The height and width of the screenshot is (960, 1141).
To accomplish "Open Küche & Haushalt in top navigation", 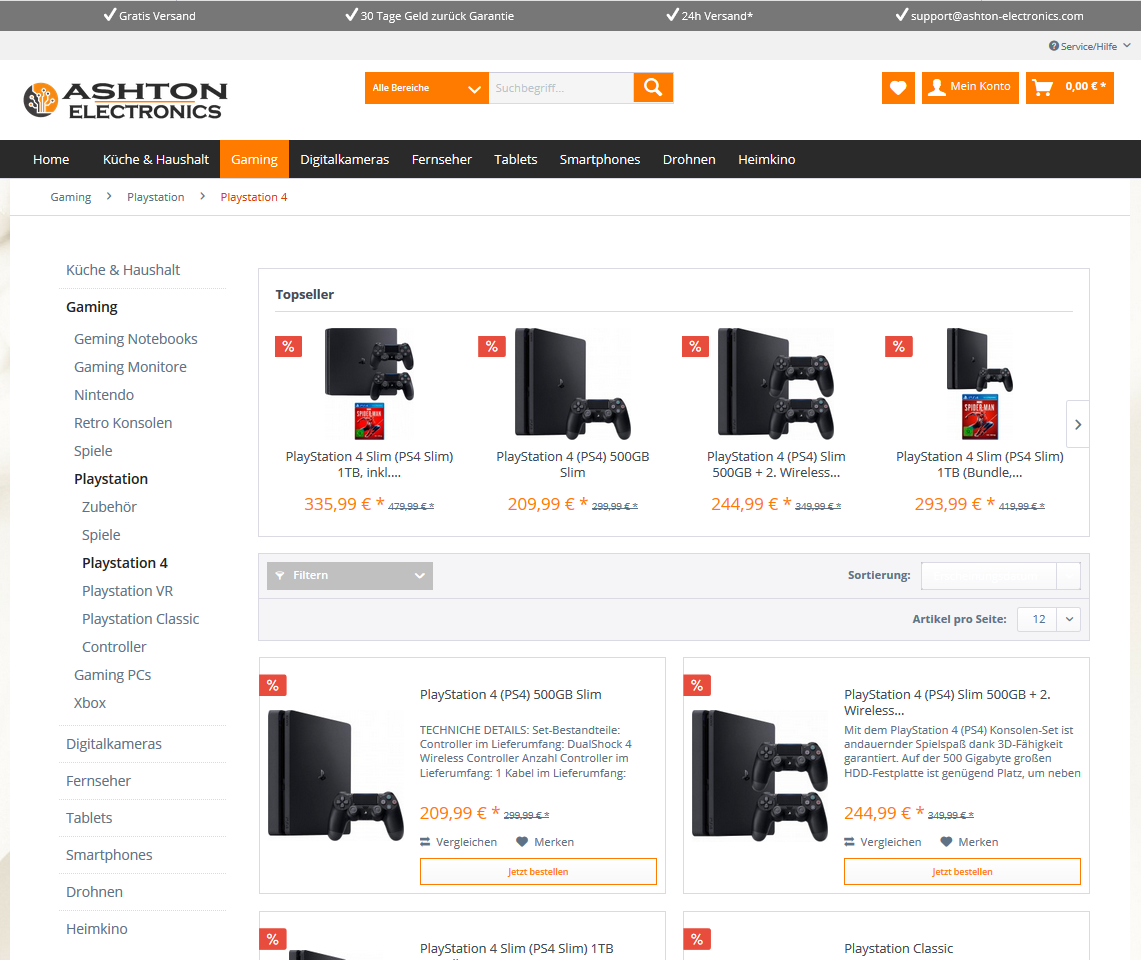I will 156,159.
